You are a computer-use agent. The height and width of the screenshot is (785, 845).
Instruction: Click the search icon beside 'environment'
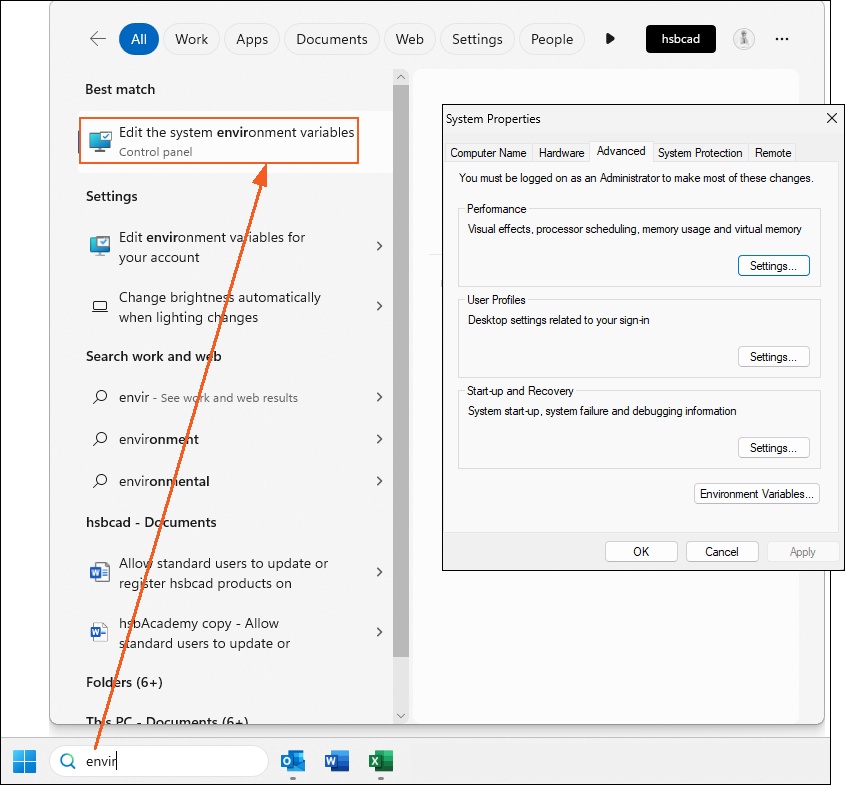coord(100,439)
